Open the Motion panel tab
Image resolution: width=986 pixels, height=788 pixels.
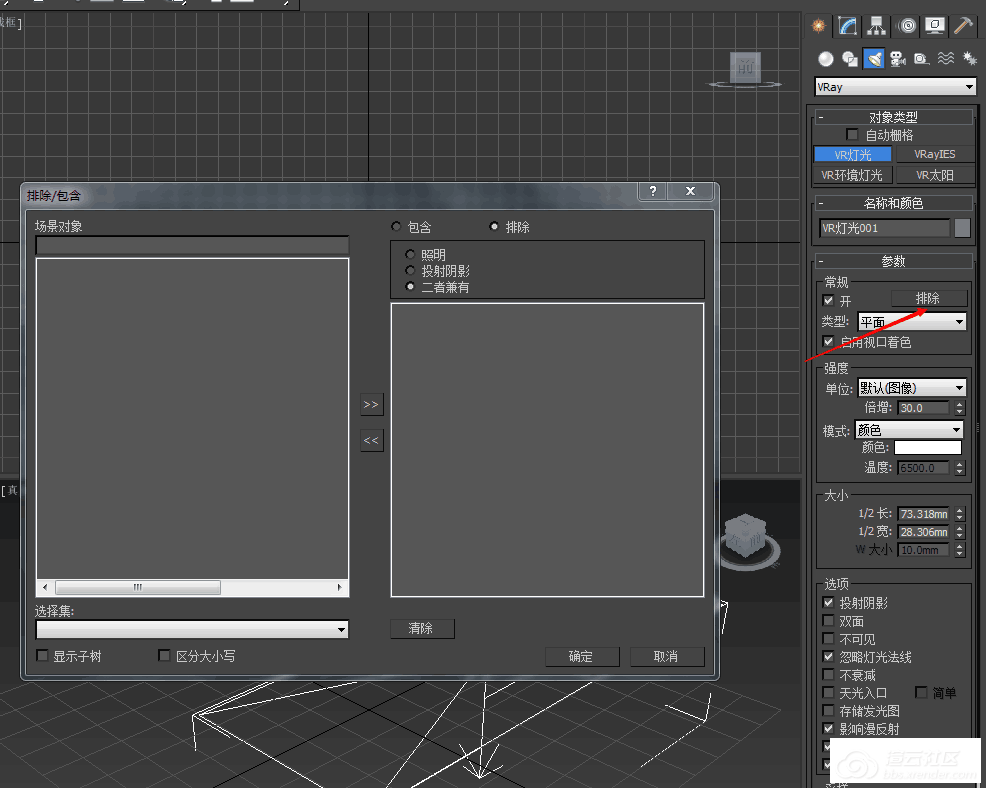pos(907,26)
